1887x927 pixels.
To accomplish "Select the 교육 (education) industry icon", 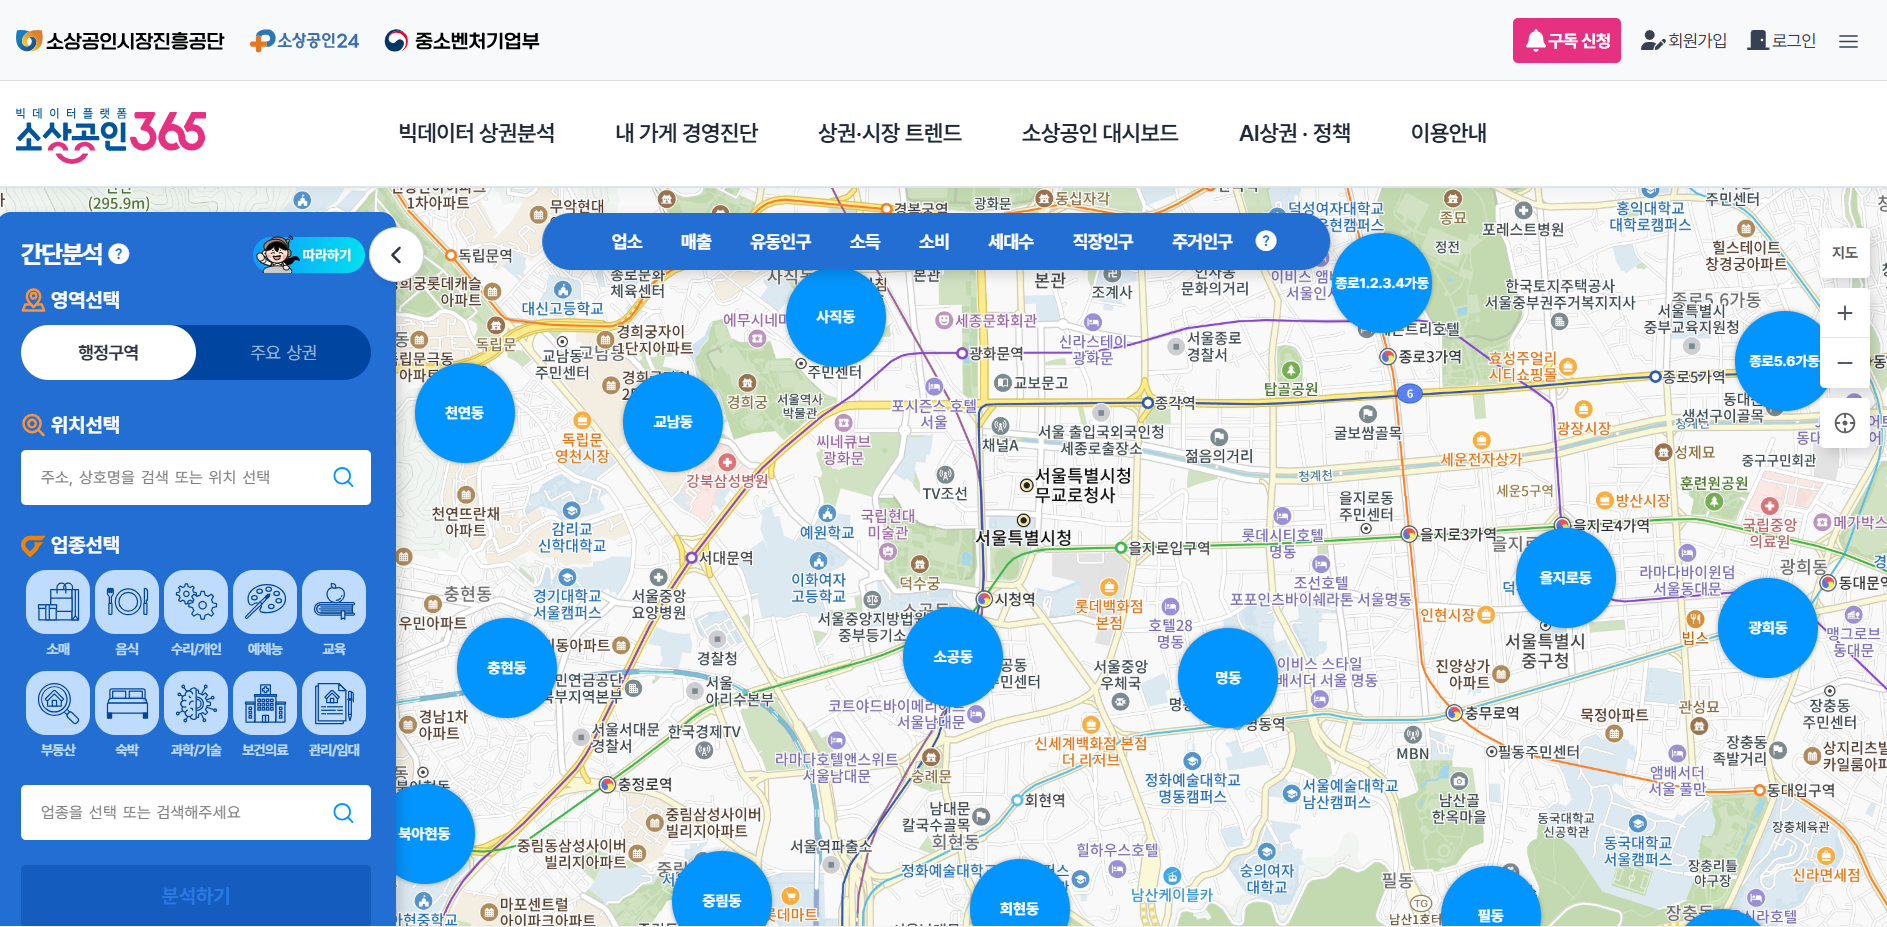I will [334, 602].
